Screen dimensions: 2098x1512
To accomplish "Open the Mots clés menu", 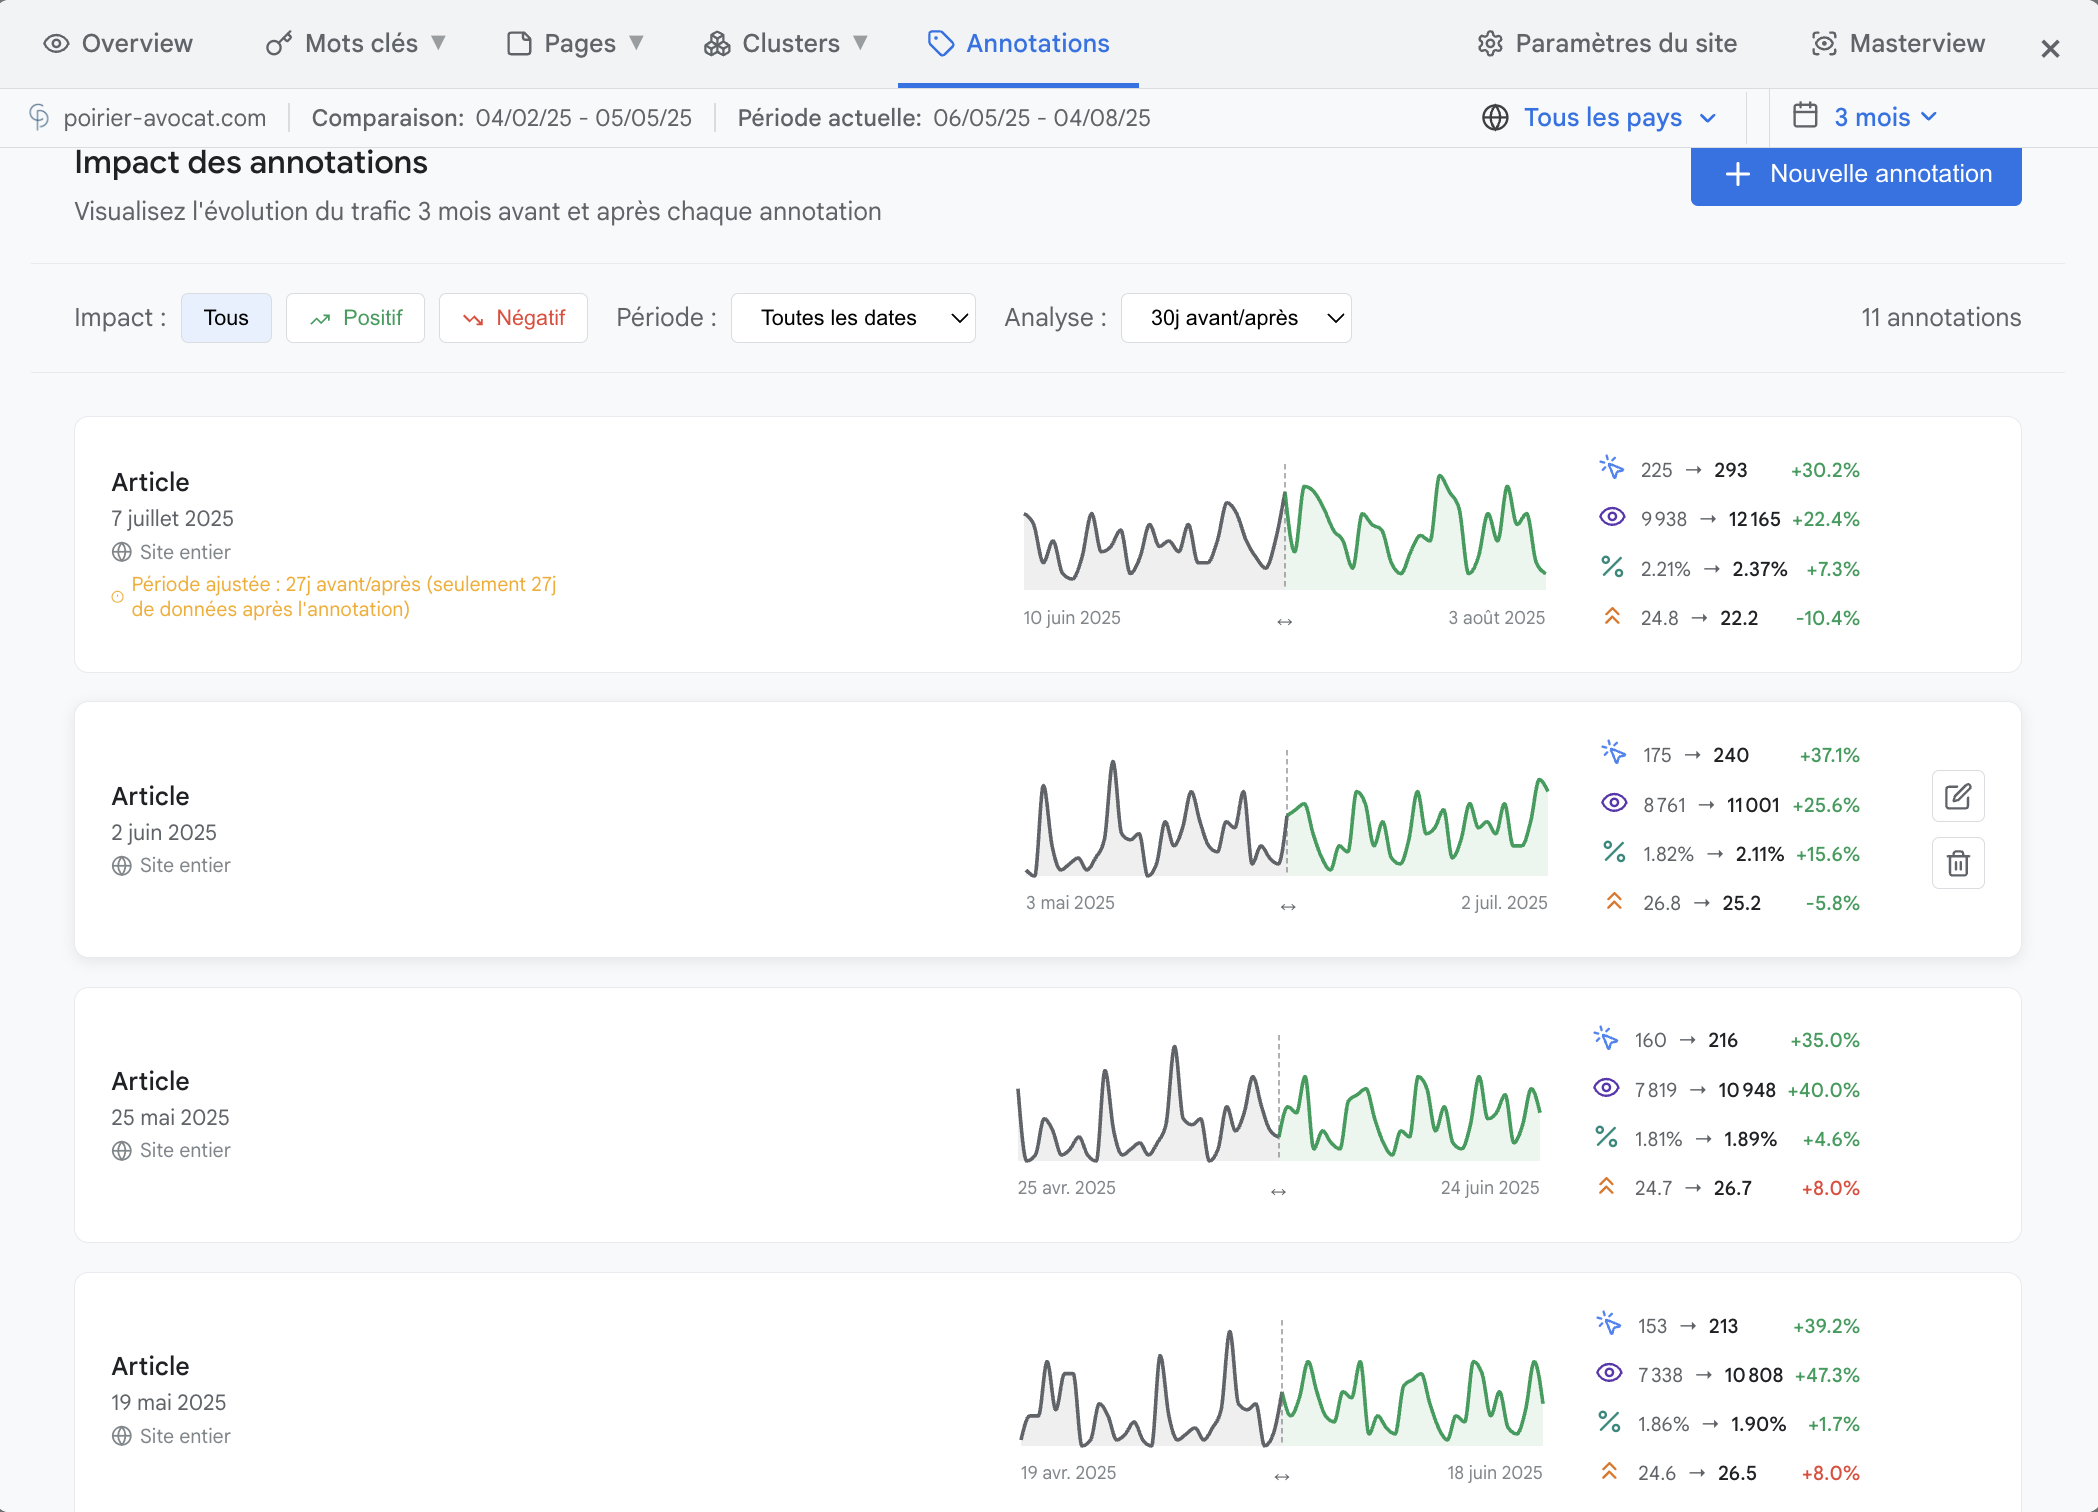I will pos(356,44).
